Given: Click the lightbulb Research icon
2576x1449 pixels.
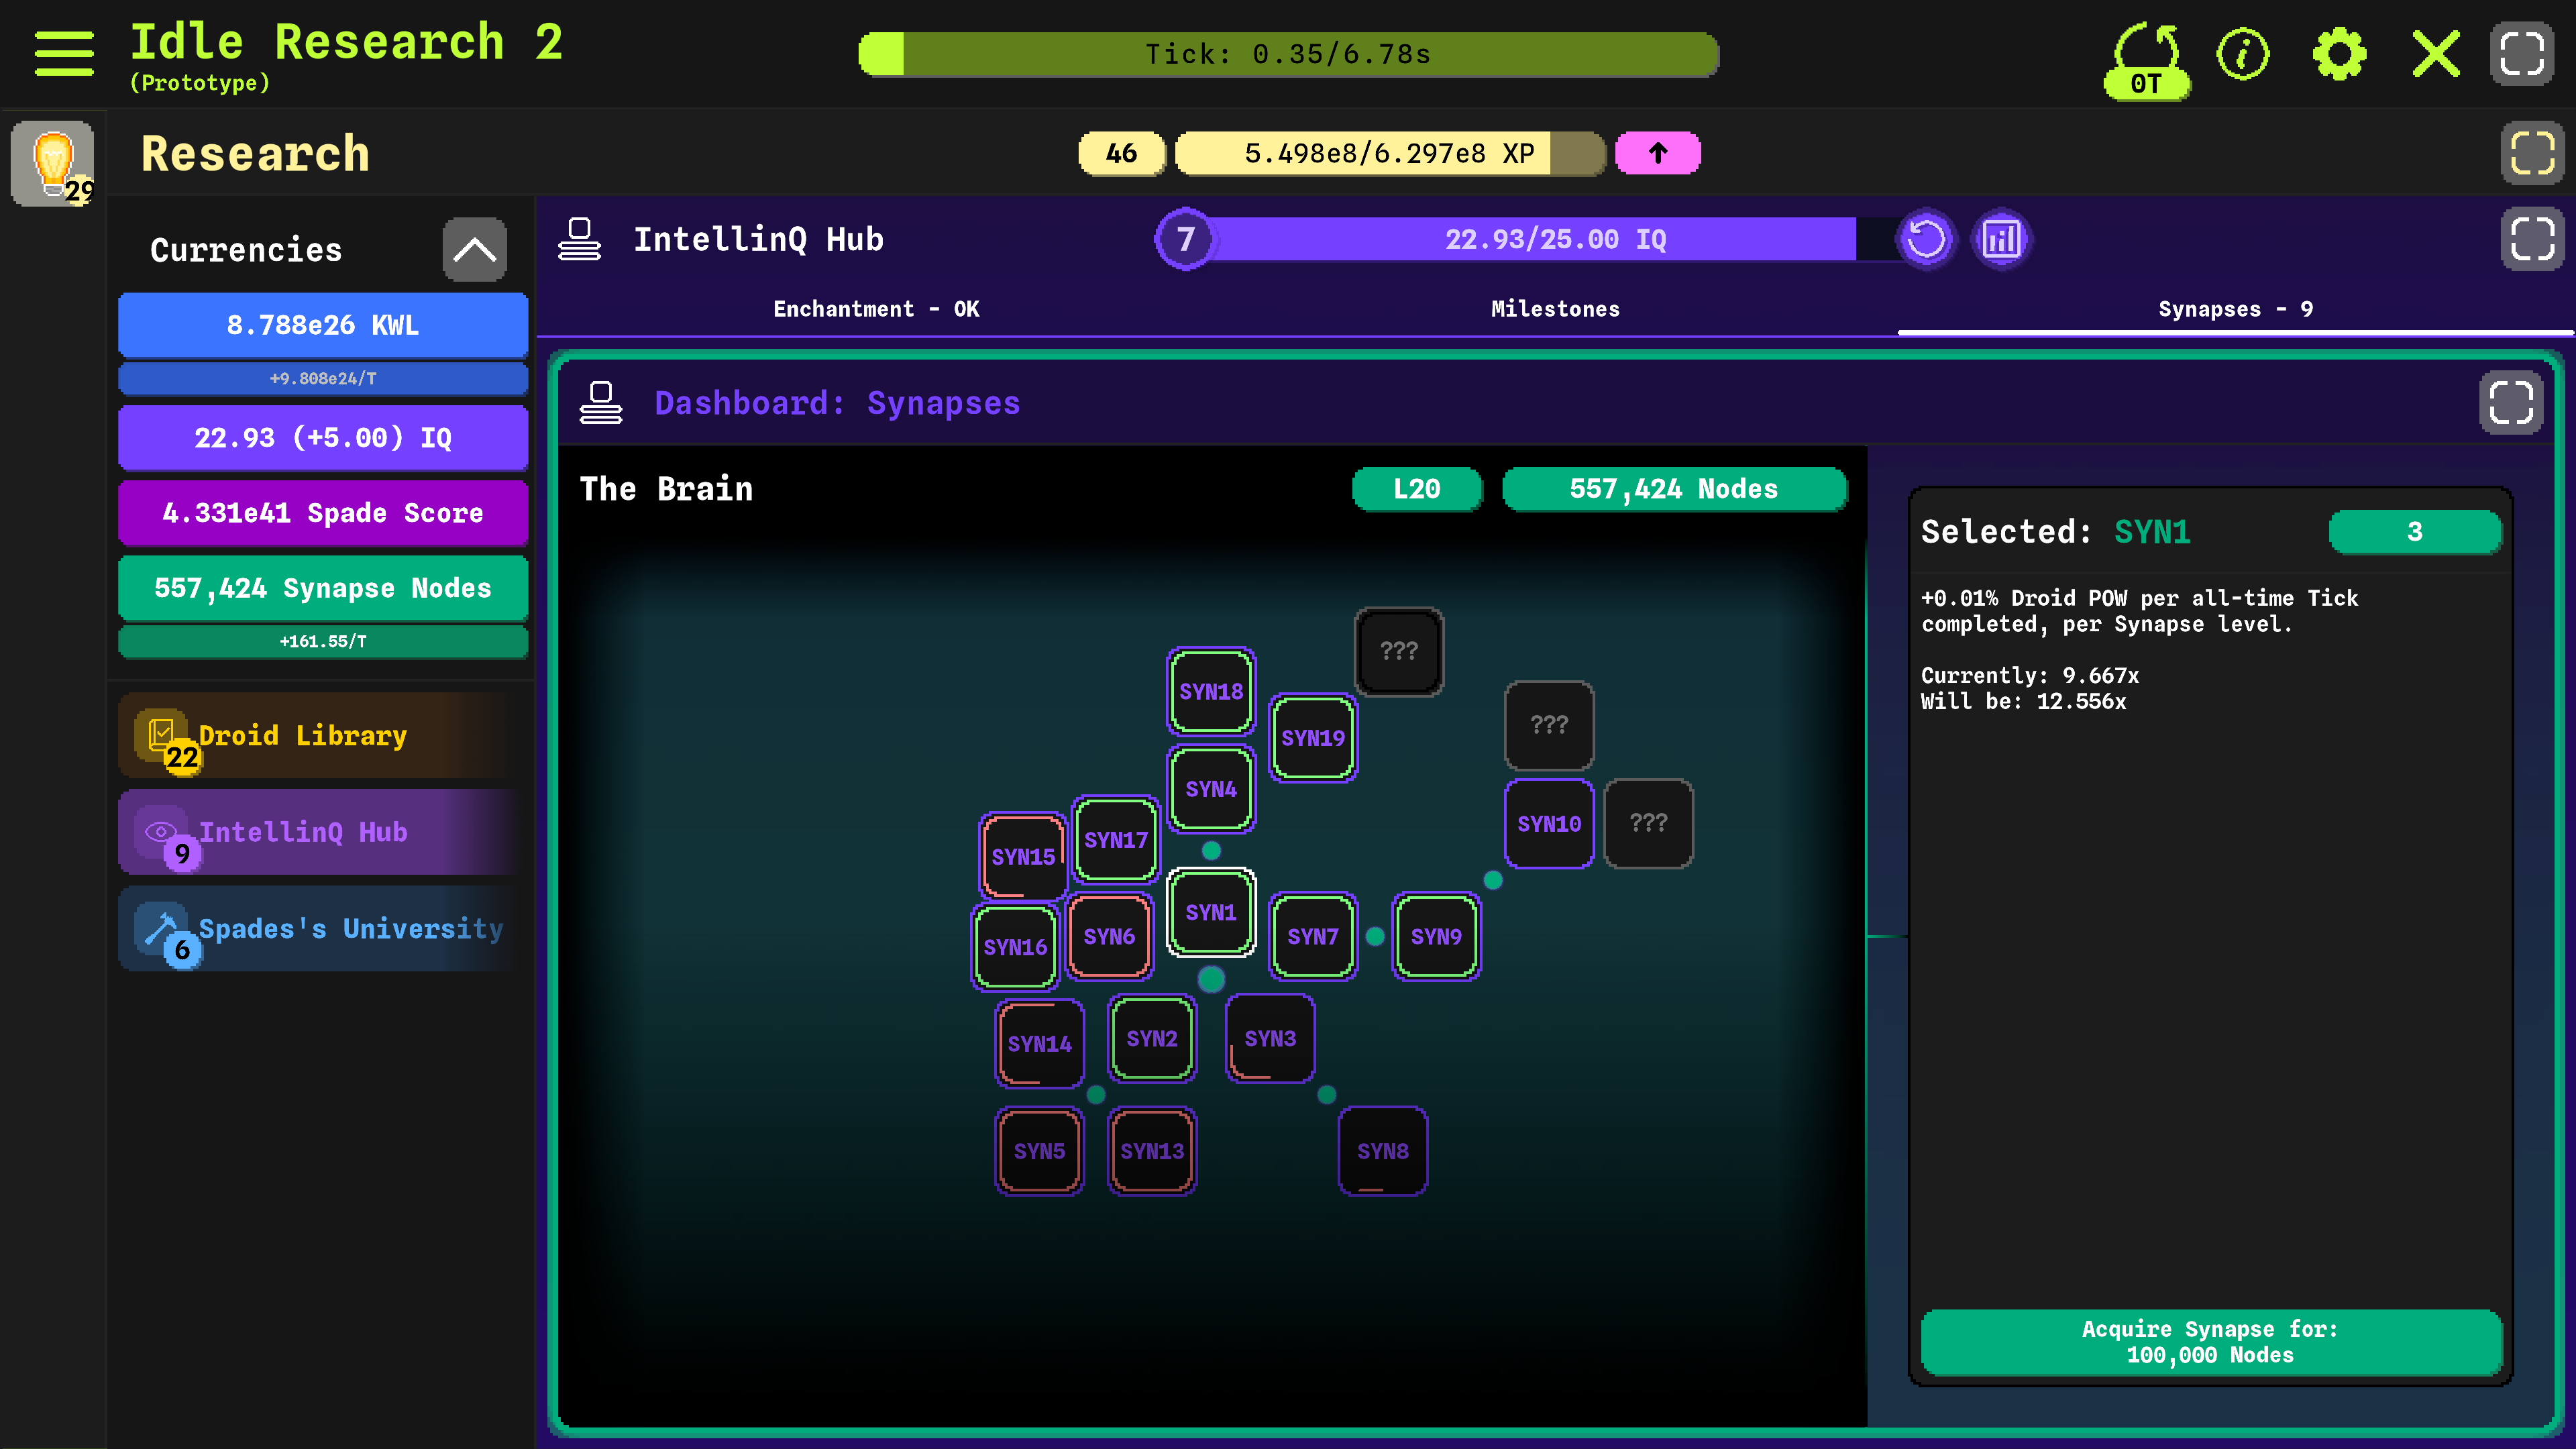Looking at the screenshot, I should 53,163.
